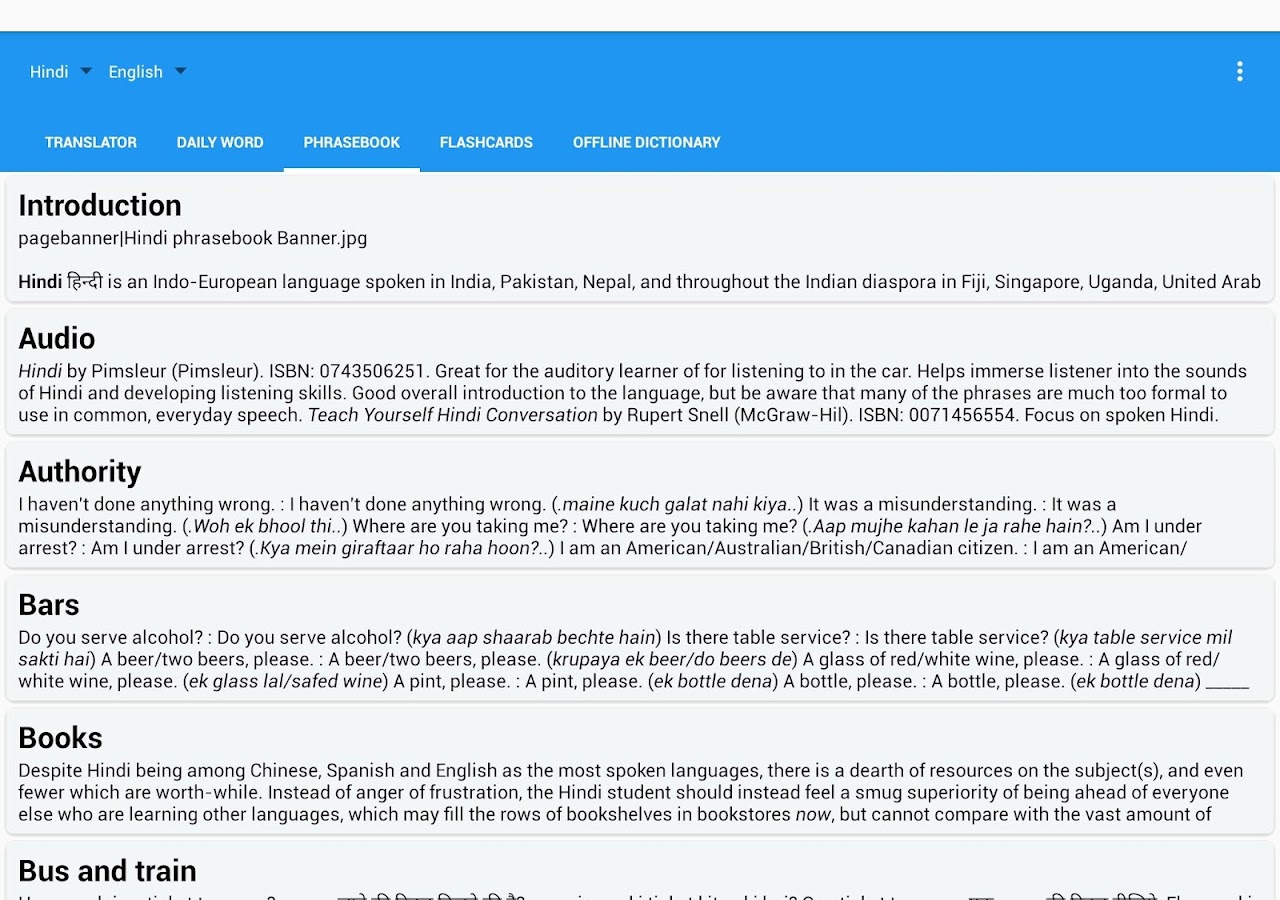The image size is (1280, 900).
Task: Switch to the Translator tab
Action: (x=91, y=142)
